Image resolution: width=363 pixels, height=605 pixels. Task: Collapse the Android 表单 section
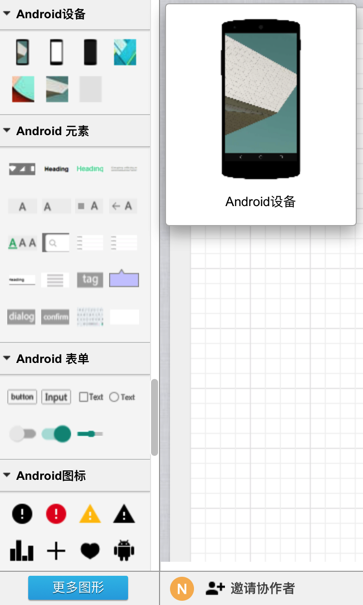click(7, 358)
